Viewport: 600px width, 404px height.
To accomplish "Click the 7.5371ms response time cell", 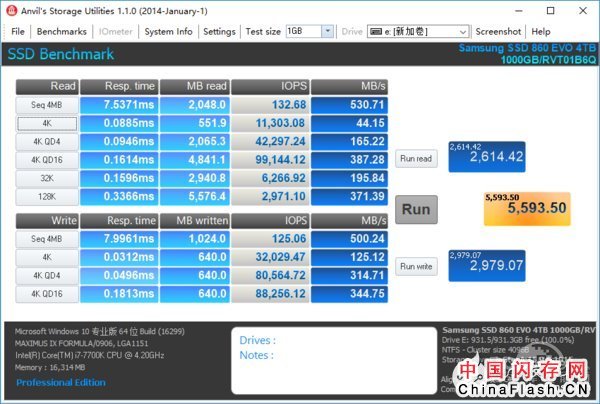I will [119, 105].
